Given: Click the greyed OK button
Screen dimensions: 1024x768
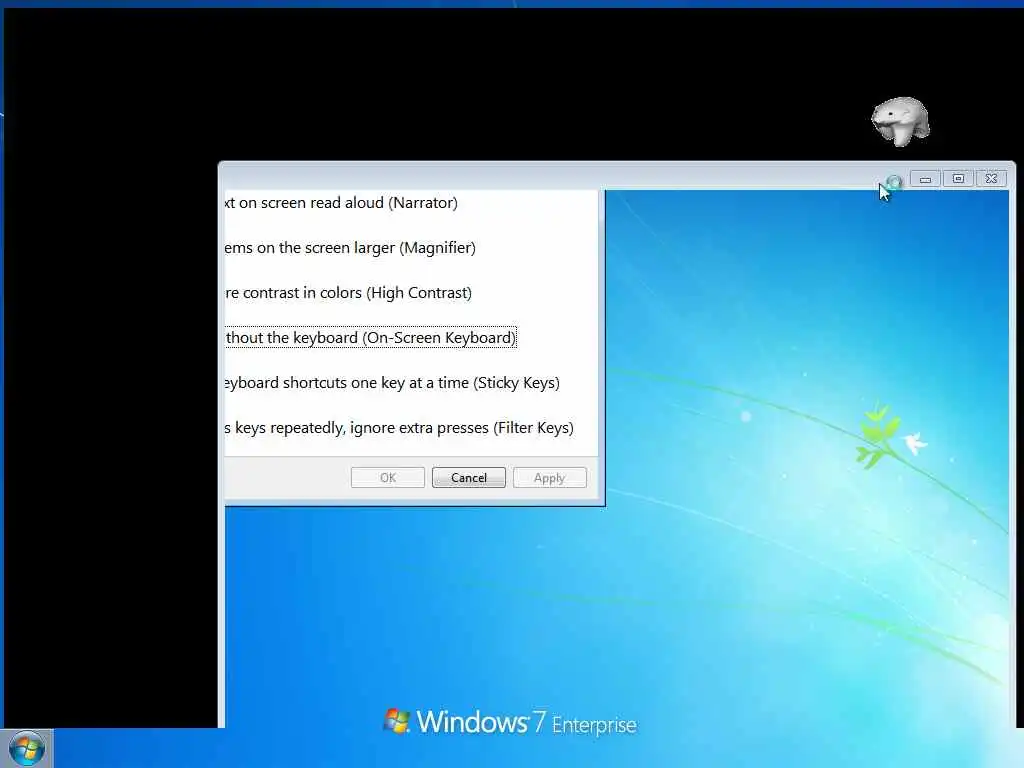Looking at the screenshot, I should pyautogui.click(x=387, y=477).
